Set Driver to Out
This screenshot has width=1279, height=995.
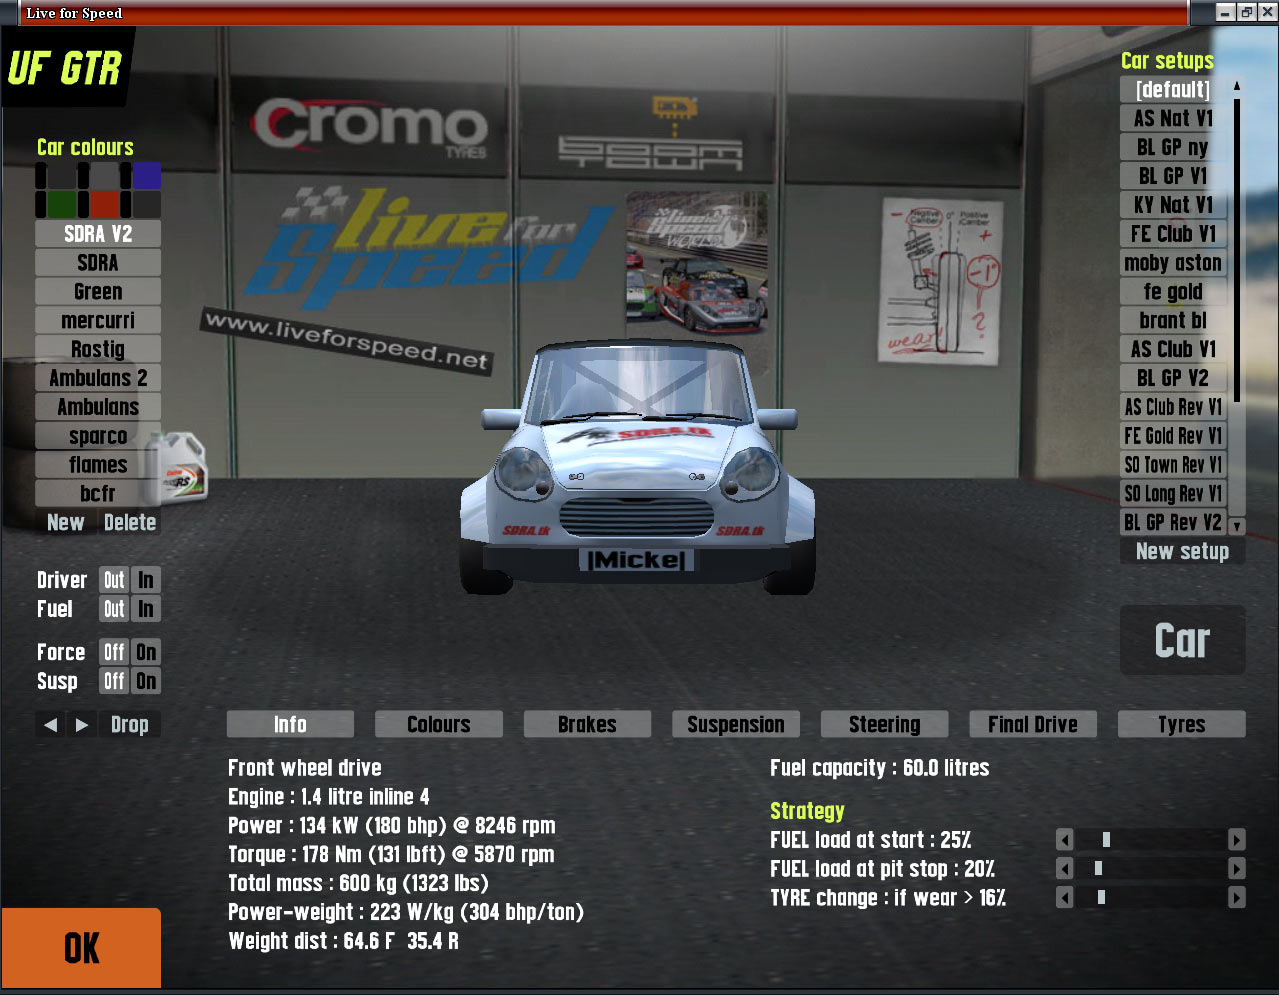(x=114, y=580)
